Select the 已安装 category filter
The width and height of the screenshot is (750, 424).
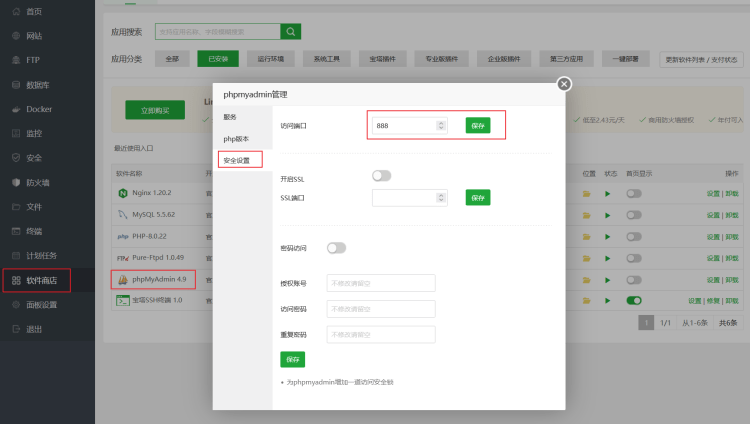(218, 59)
